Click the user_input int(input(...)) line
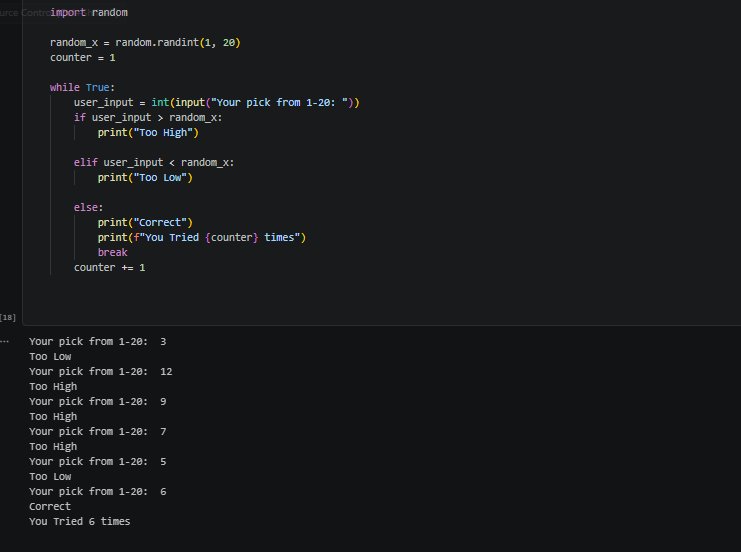The width and height of the screenshot is (741, 552). (x=216, y=103)
